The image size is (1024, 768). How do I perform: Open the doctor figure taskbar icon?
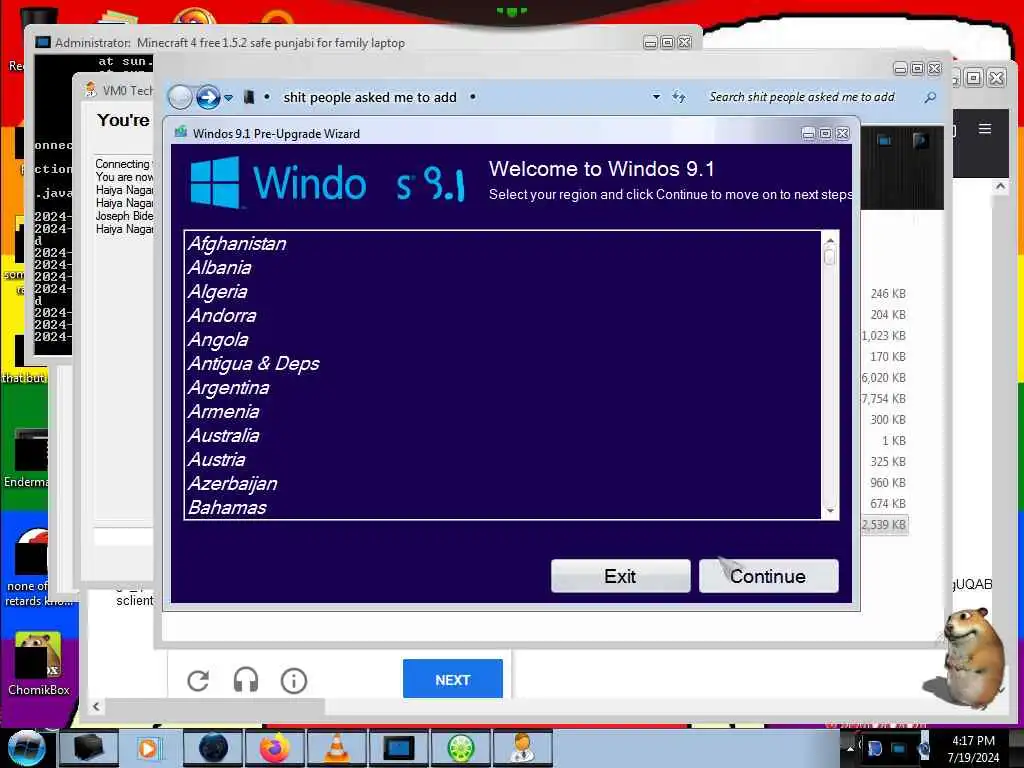[522, 748]
